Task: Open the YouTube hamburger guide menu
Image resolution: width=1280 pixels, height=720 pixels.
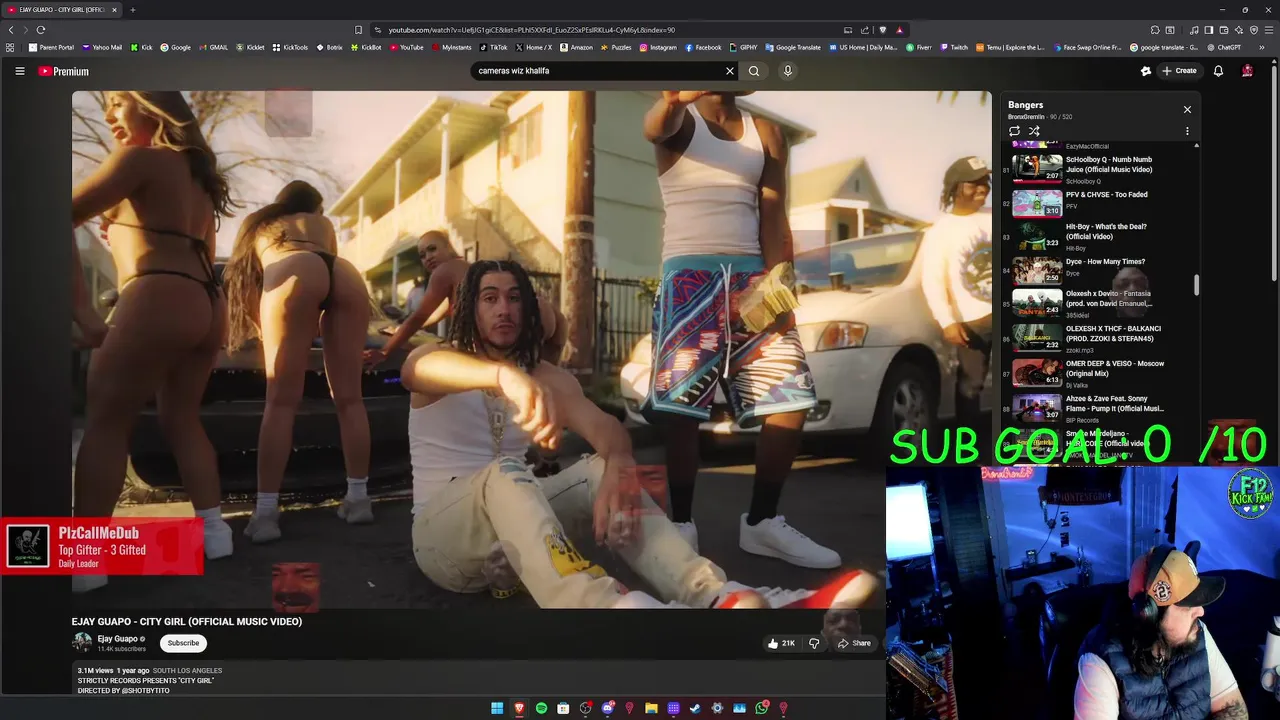Action: point(19,71)
